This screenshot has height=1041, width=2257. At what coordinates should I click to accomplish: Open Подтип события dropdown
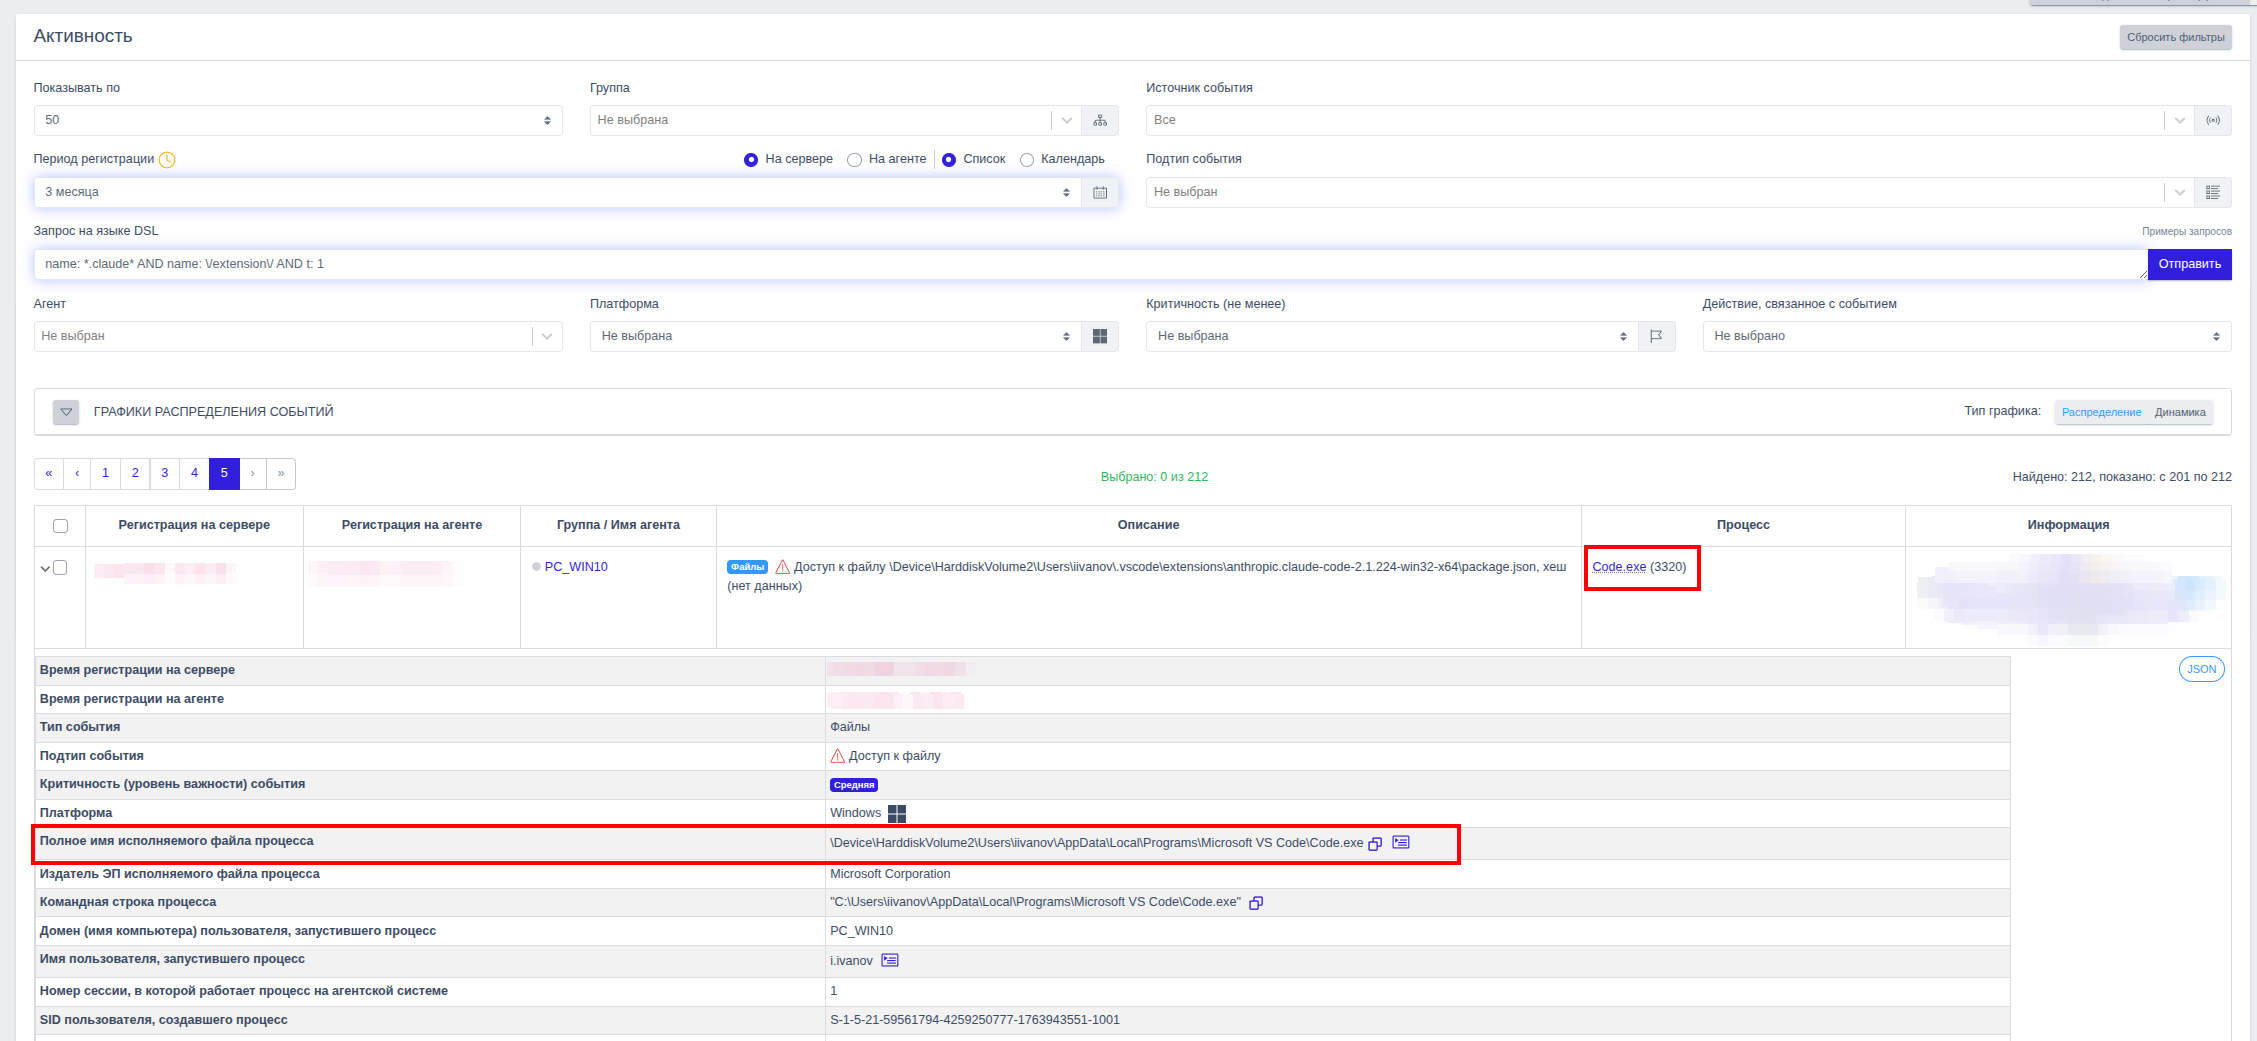[x=1670, y=192]
